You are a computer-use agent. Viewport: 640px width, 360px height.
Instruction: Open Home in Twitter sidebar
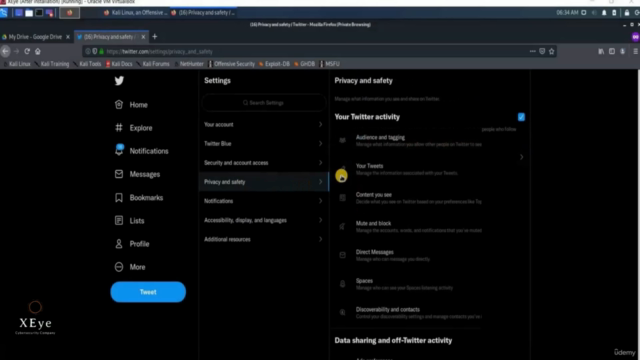click(x=131, y=104)
